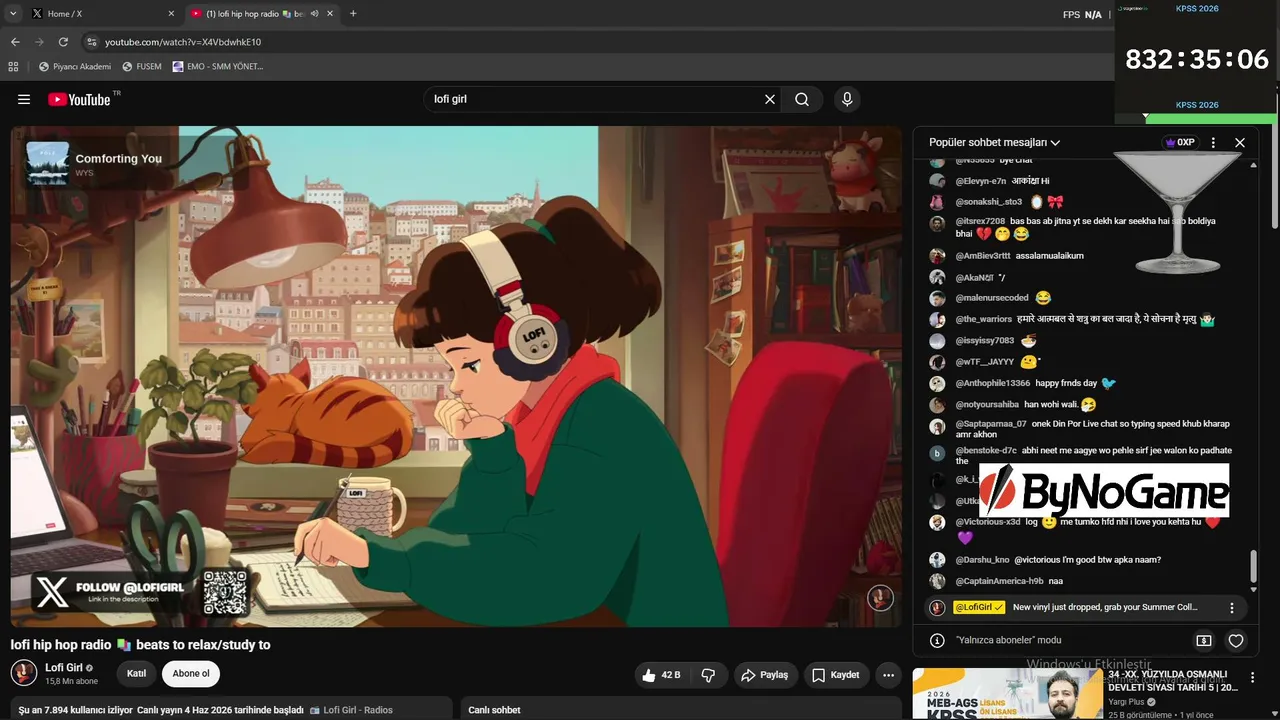Dislike the video with thumbs down

pos(708,675)
